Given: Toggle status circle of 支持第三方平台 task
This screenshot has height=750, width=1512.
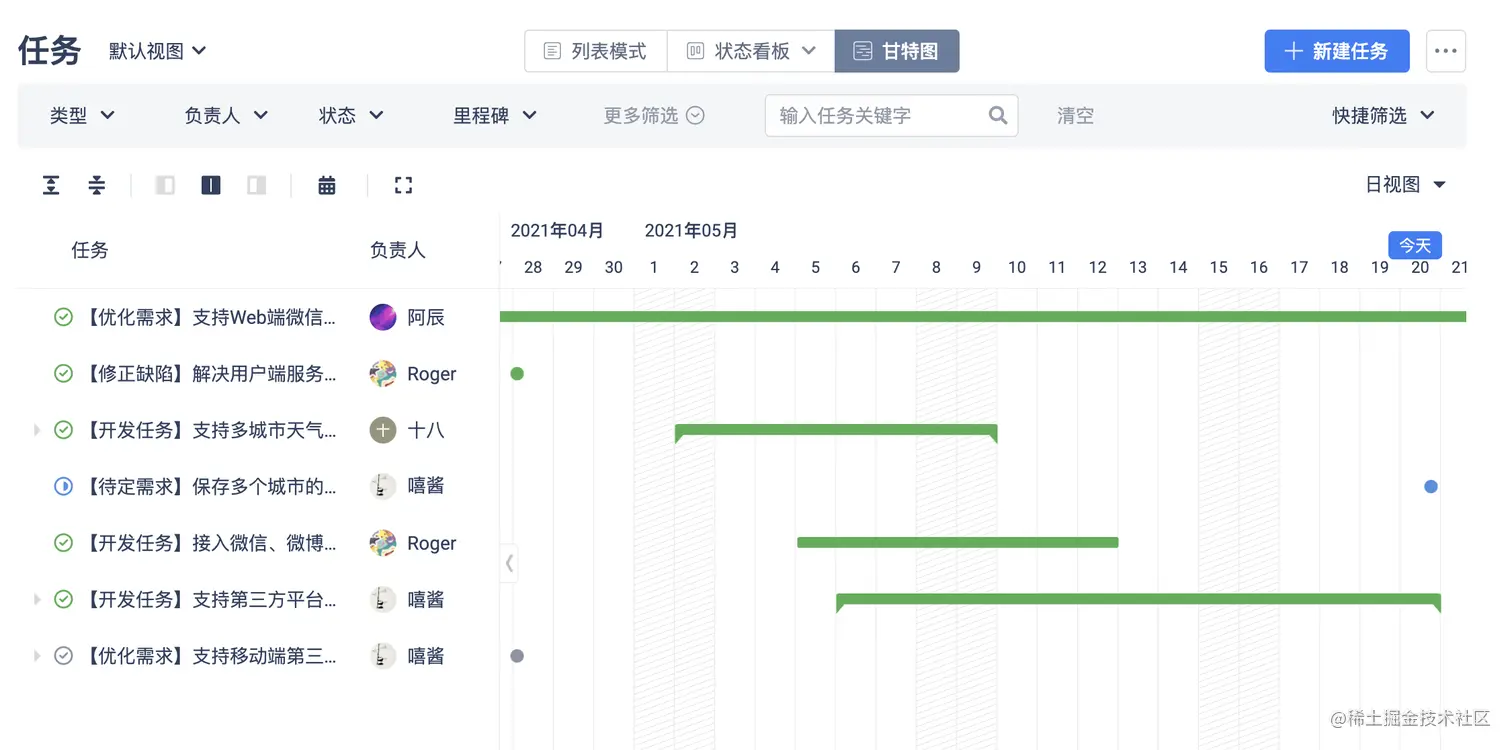Looking at the screenshot, I should click(x=63, y=599).
